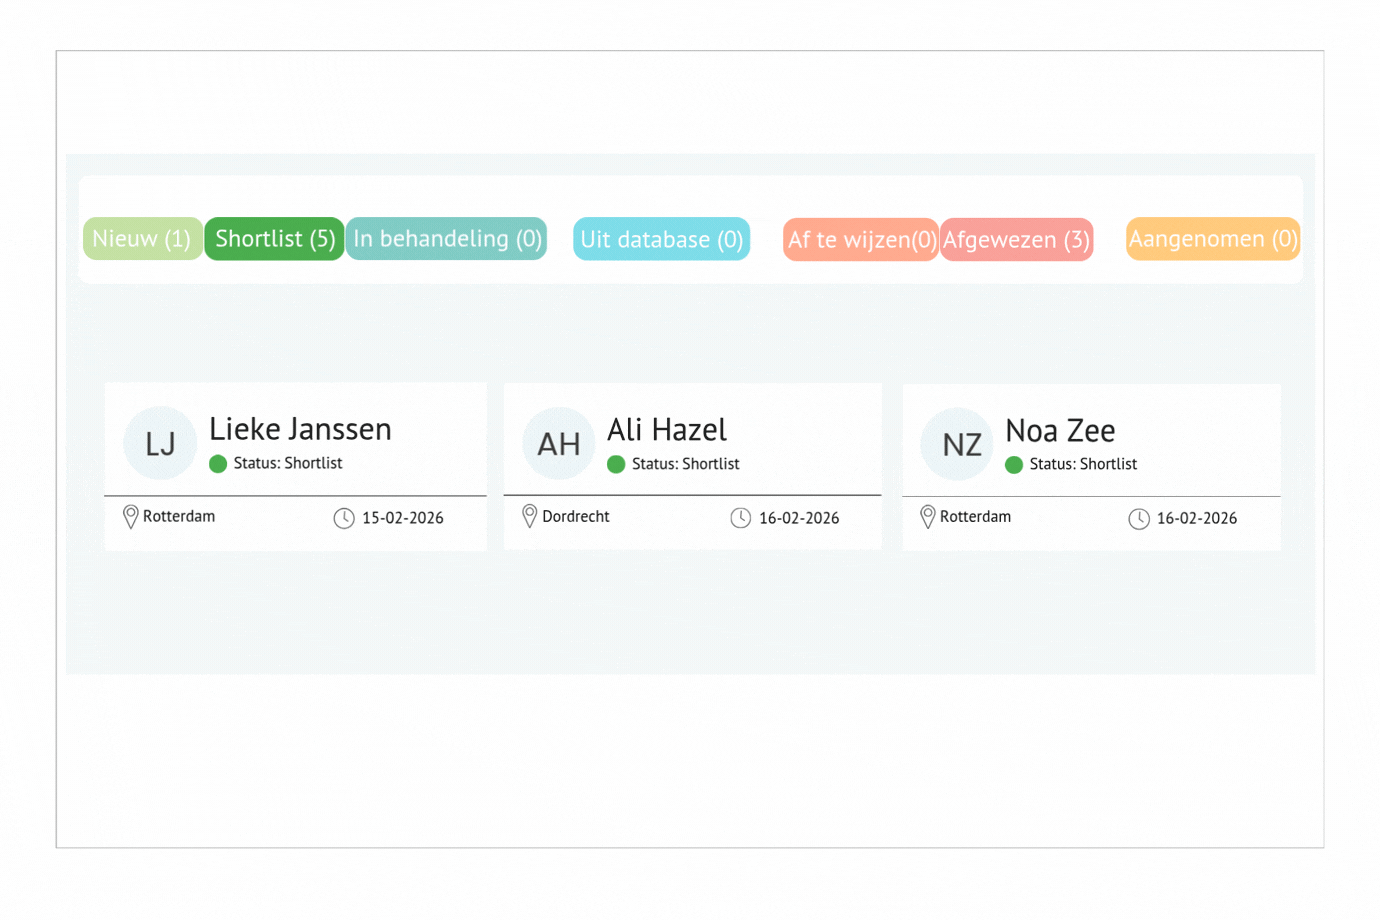Click the LJ avatar circle
The width and height of the screenshot is (1380, 920).
point(160,444)
